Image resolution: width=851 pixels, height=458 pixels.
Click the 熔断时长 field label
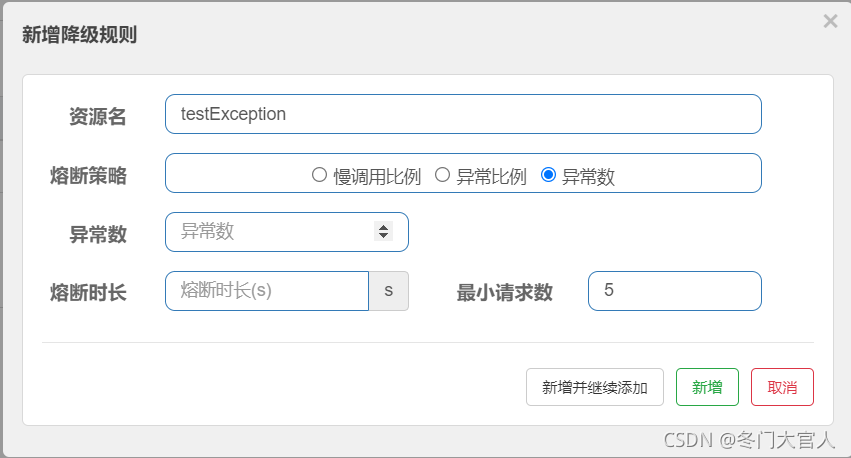click(x=88, y=292)
